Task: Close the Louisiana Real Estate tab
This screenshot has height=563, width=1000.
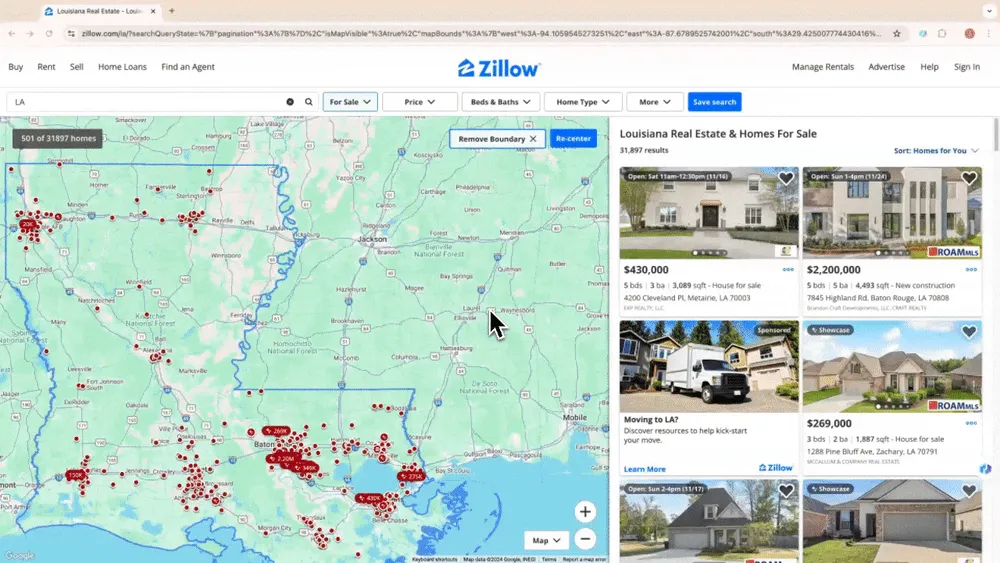Action: [153, 11]
